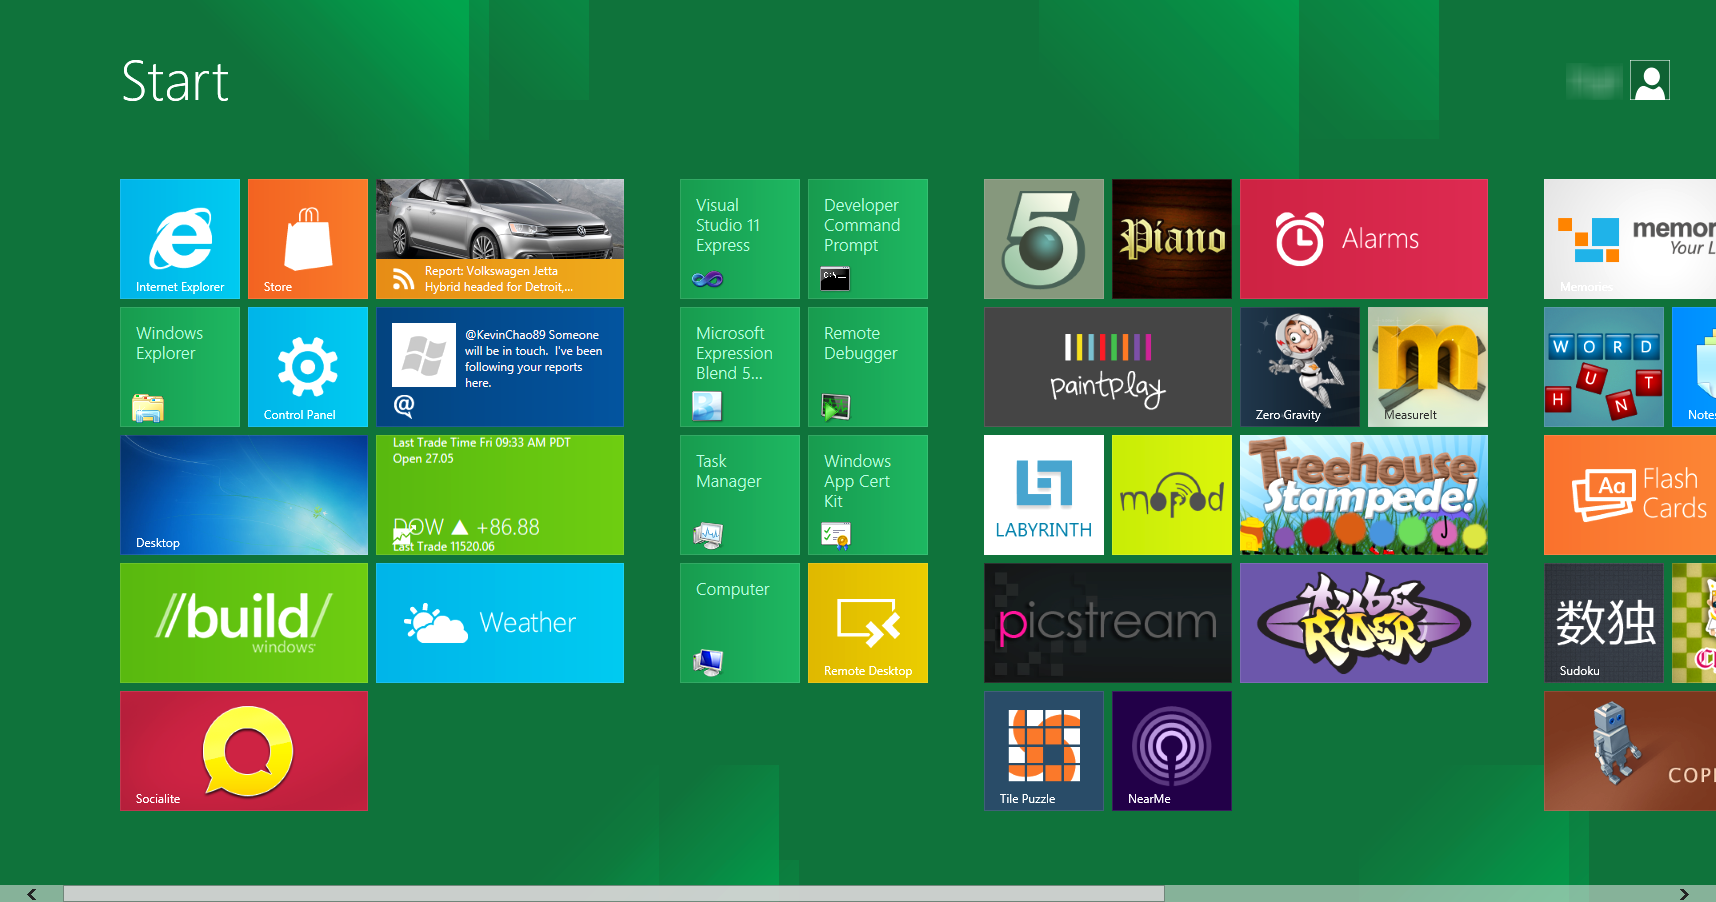Open the Desktop tile
1716x902 pixels.
[x=244, y=495]
